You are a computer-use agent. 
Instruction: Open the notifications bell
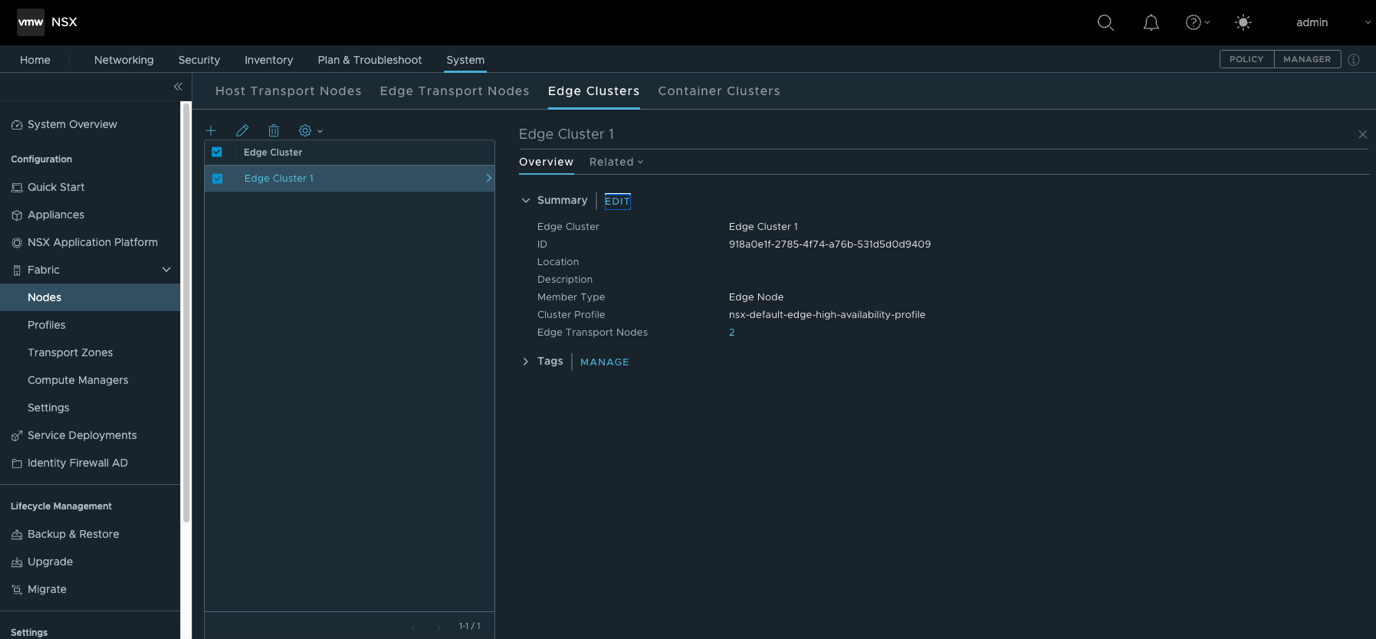(x=1151, y=22)
